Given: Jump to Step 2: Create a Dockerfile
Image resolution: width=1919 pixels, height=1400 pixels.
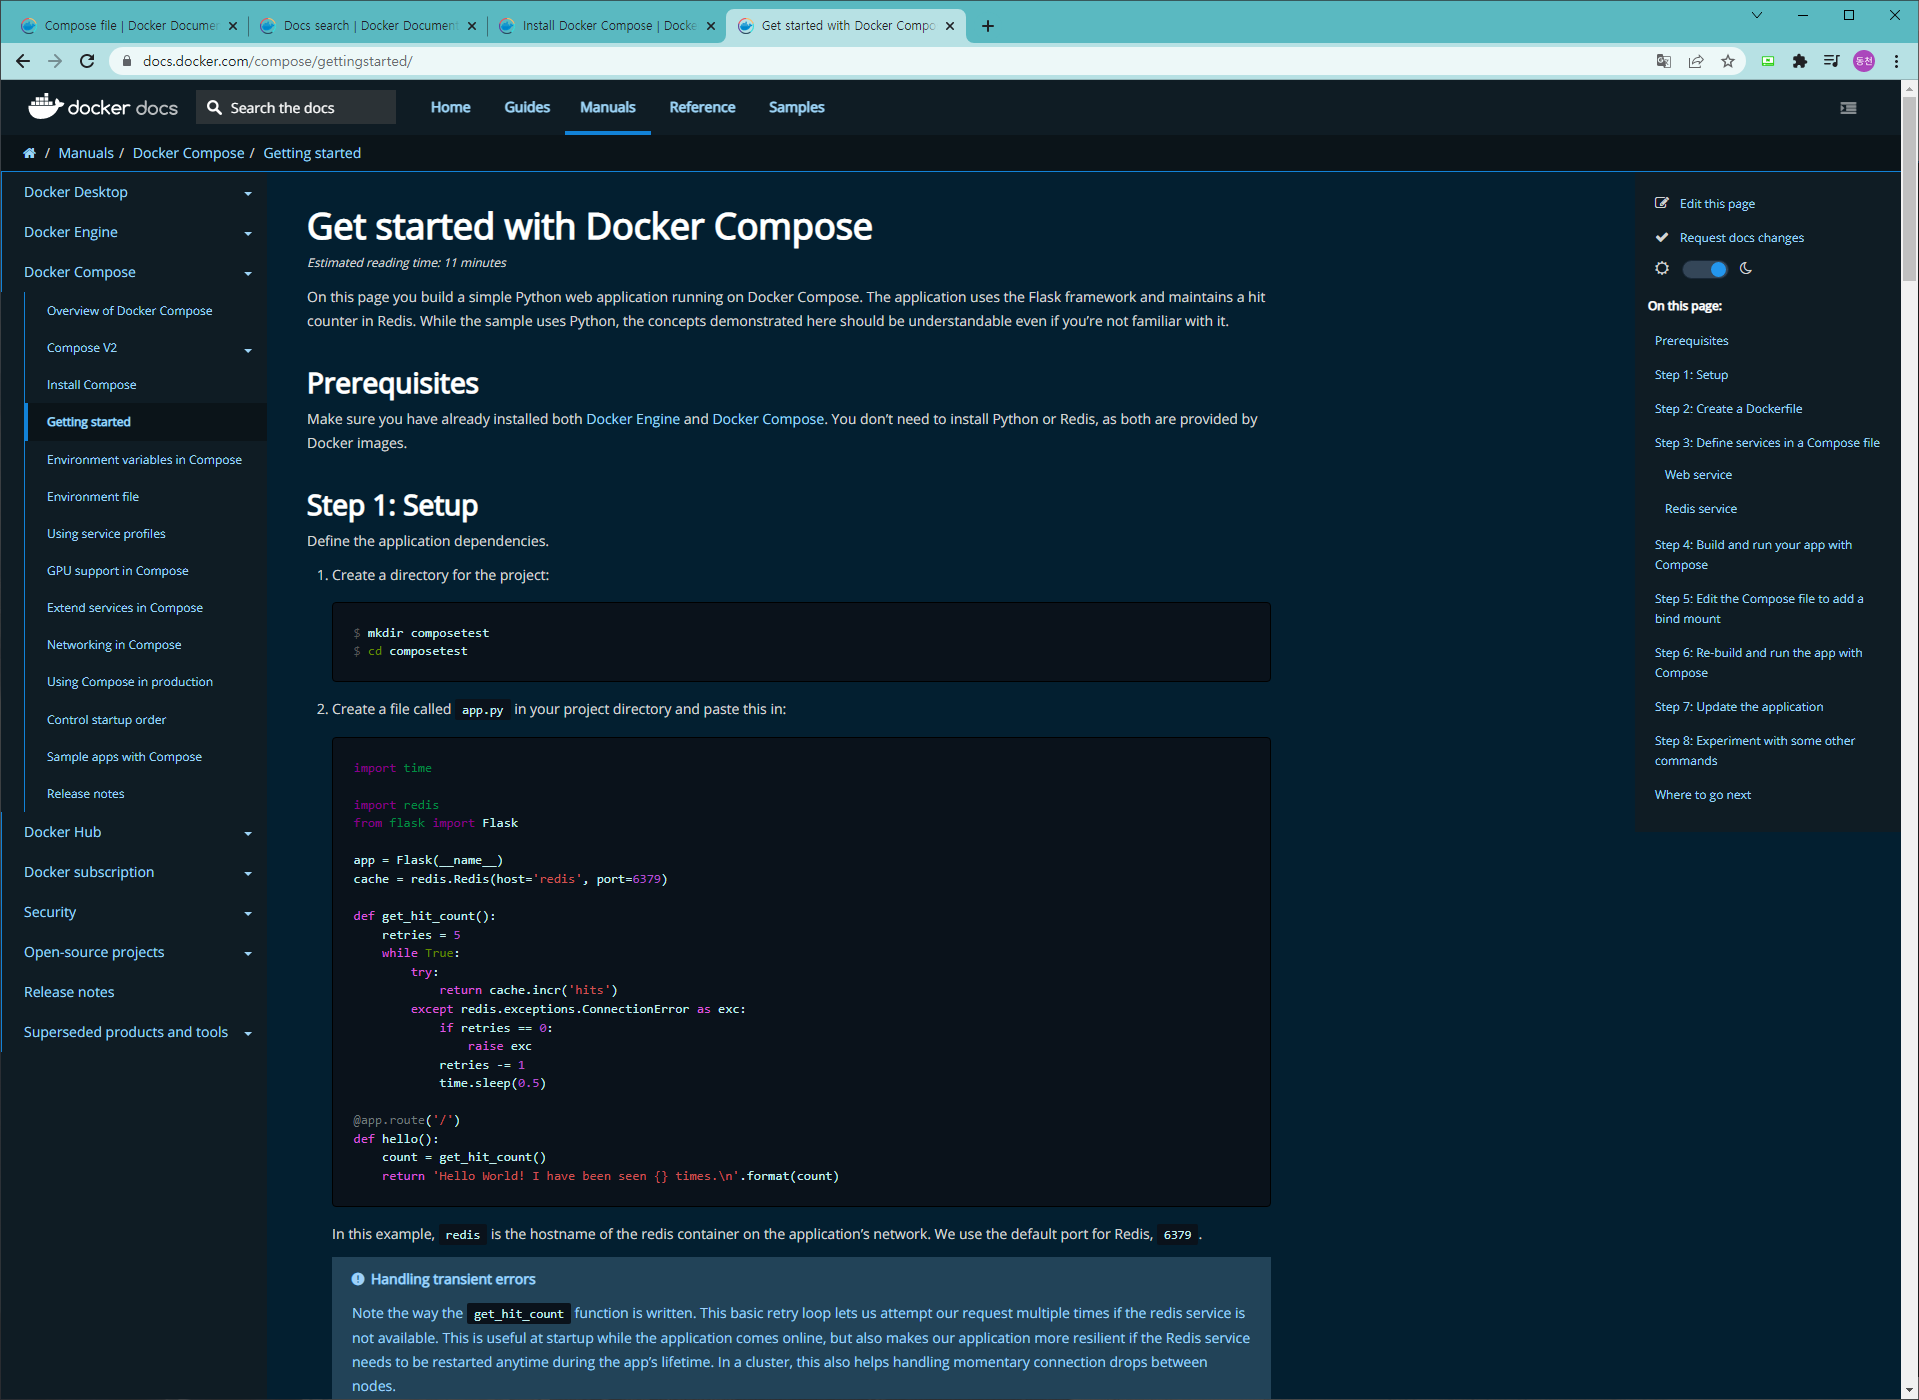Looking at the screenshot, I should point(1728,408).
